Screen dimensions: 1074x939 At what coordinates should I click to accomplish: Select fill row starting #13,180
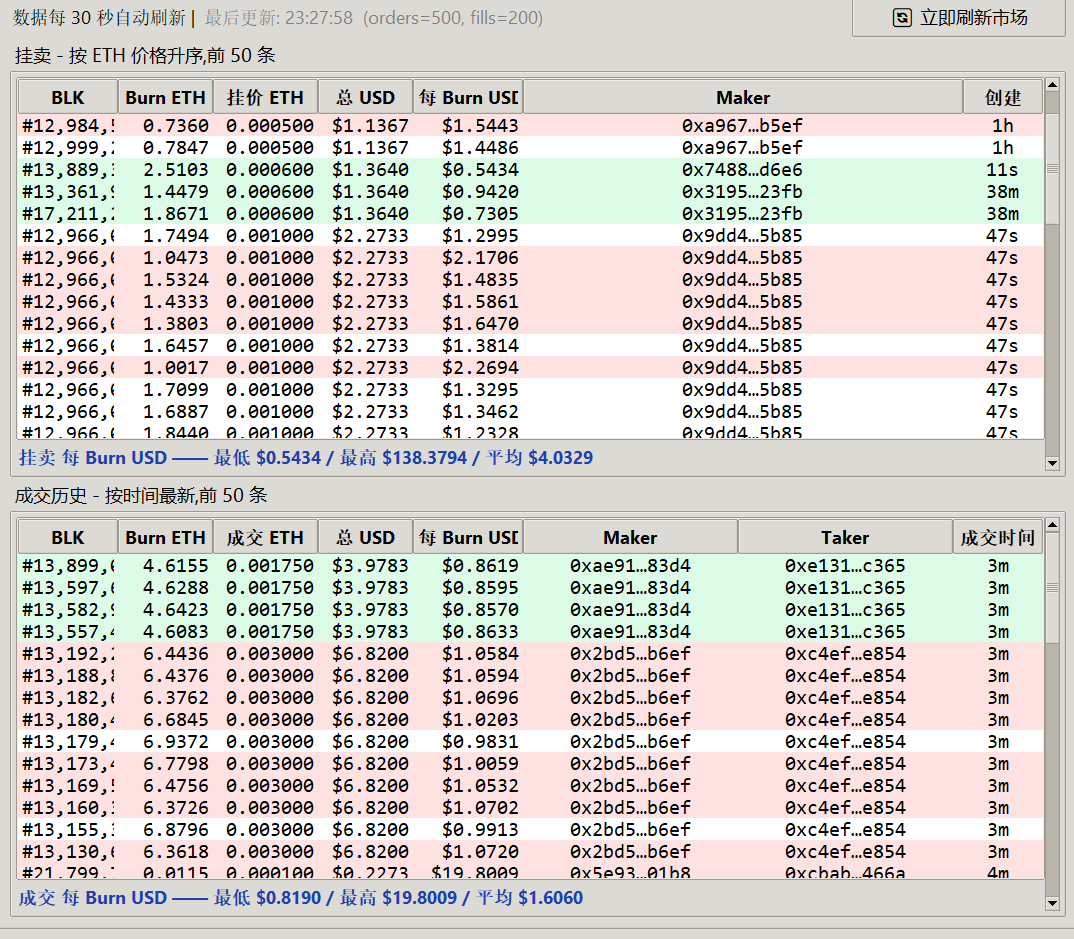point(531,719)
